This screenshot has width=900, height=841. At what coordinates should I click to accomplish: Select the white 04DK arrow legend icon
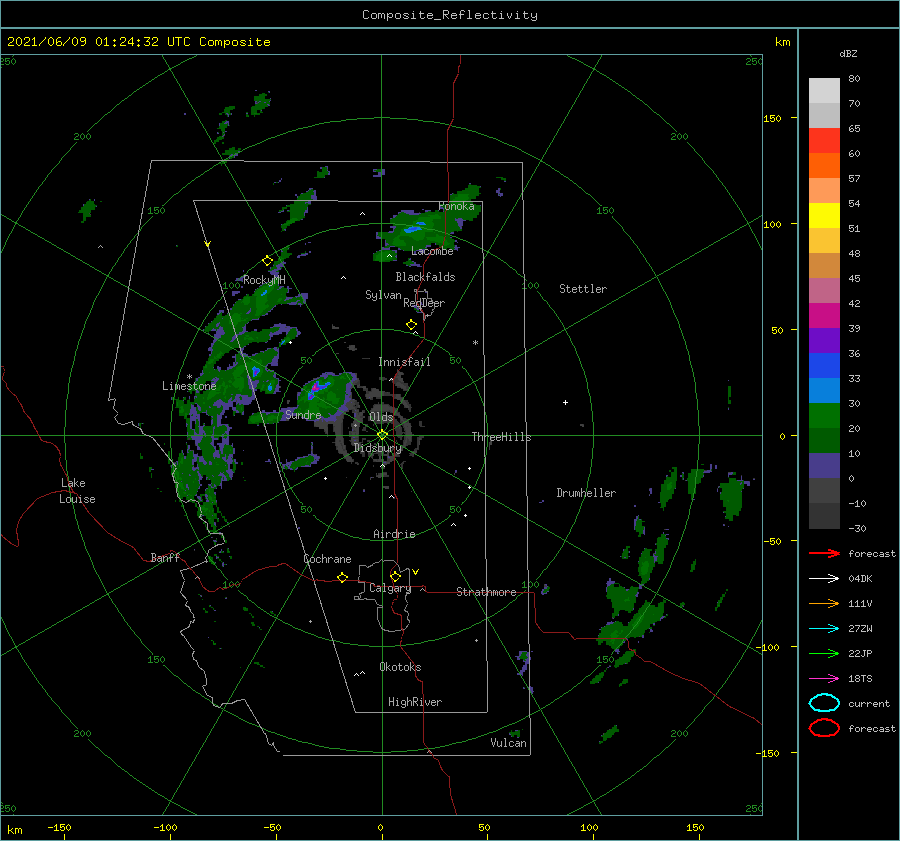824,579
